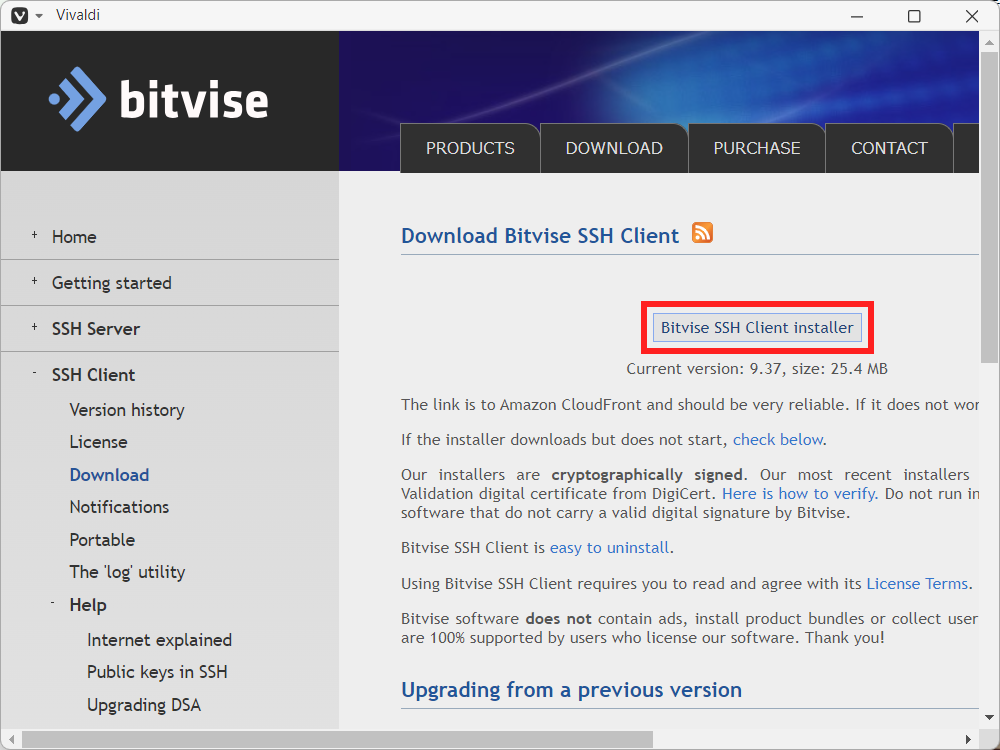
Task: Click the scroll down arrow
Action: click(989, 717)
